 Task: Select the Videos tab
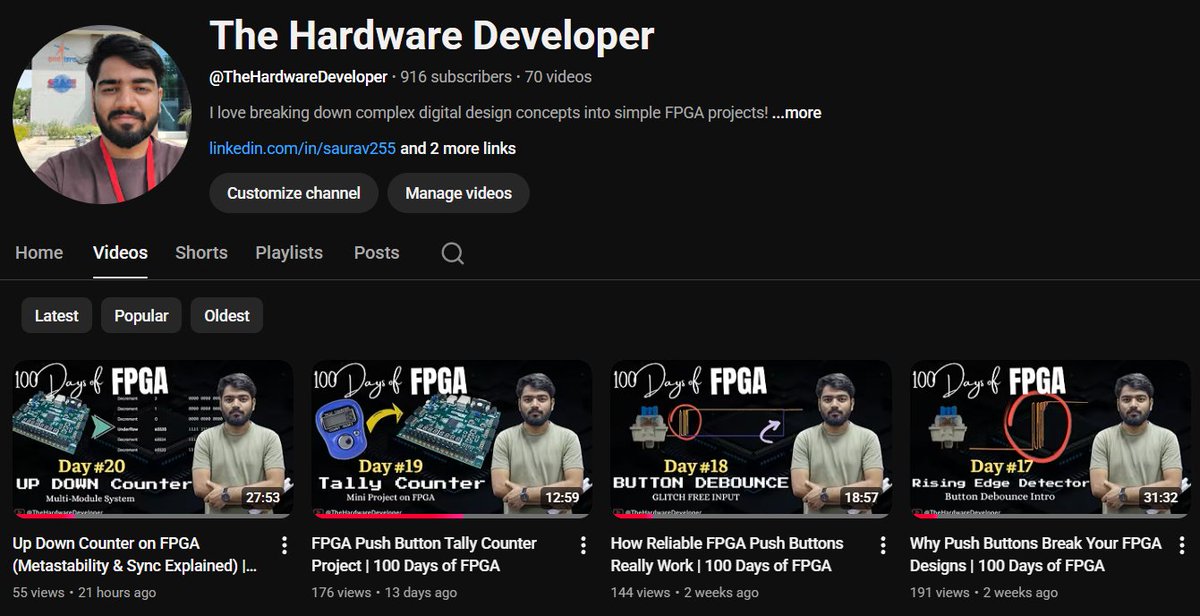(x=120, y=253)
